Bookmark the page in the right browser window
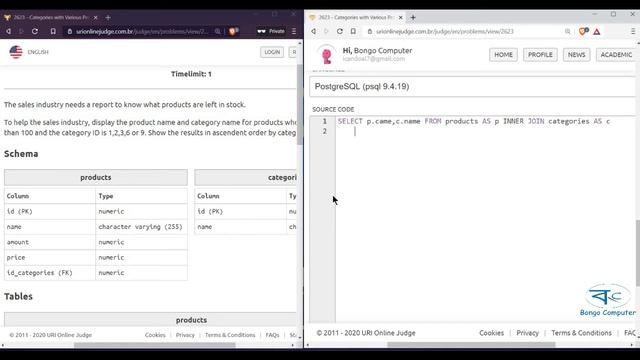This screenshot has height=360, width=640. click(x=353, y=31)
